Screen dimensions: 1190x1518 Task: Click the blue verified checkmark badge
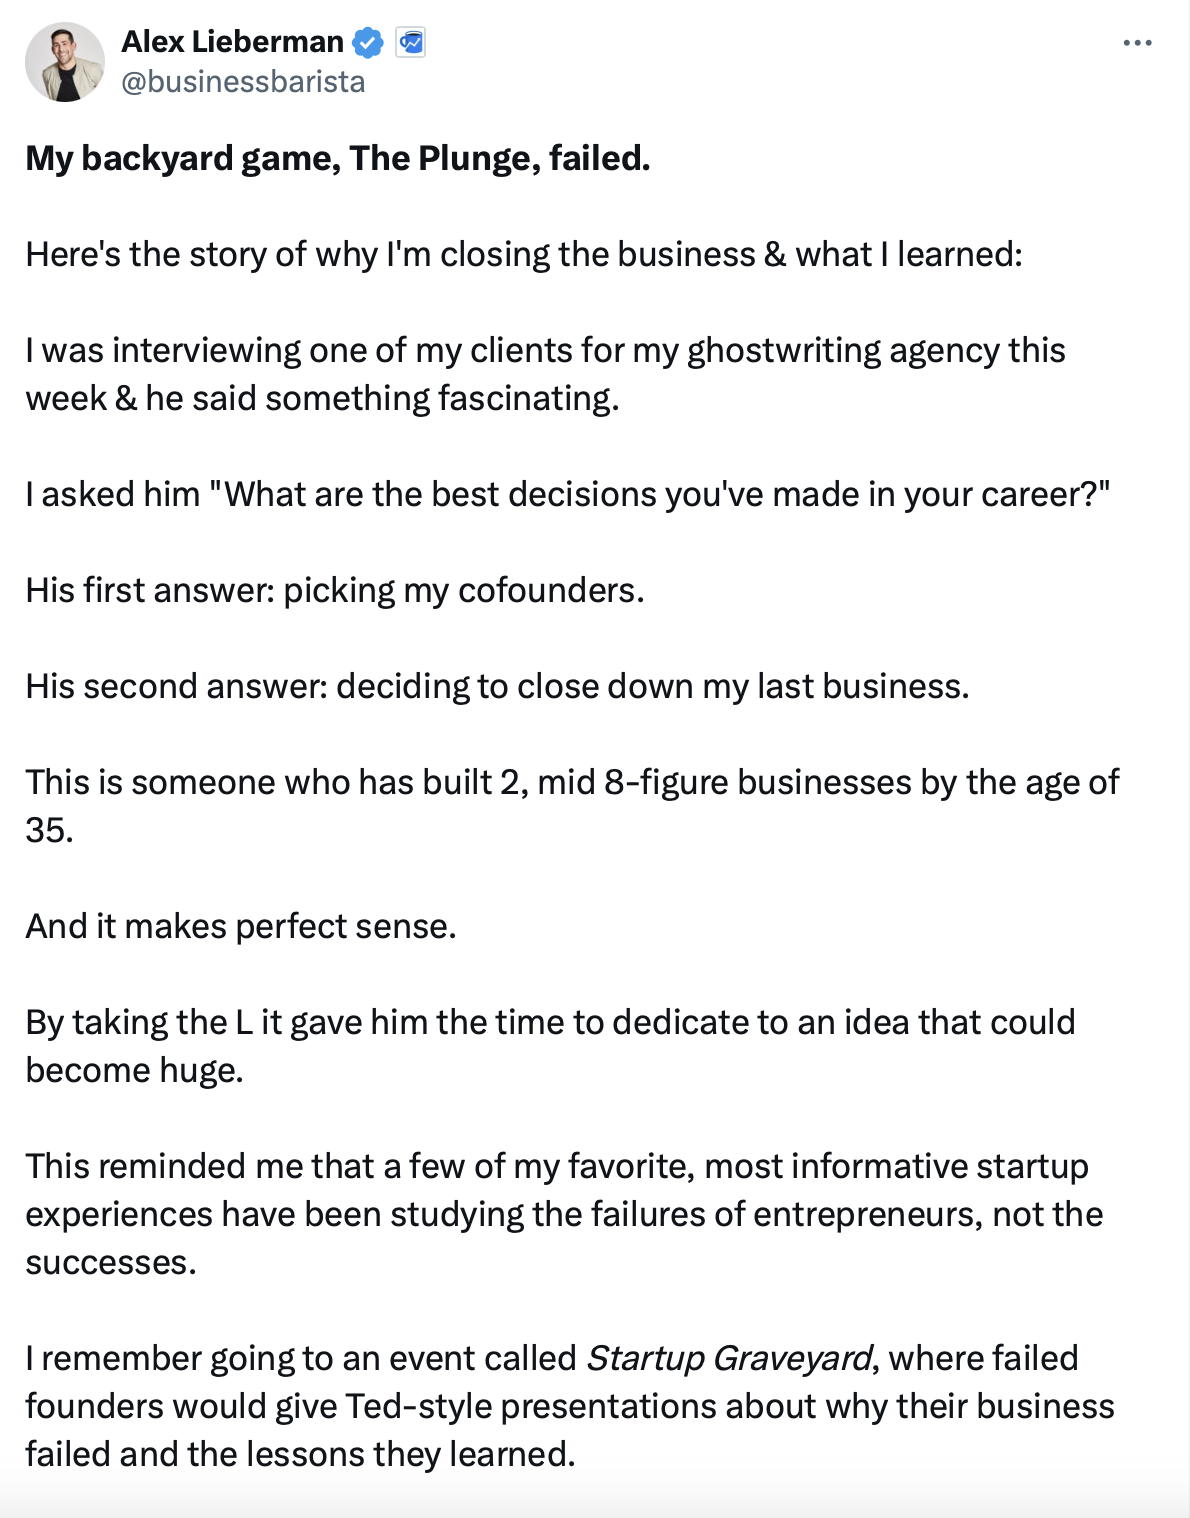pos(368,43)
